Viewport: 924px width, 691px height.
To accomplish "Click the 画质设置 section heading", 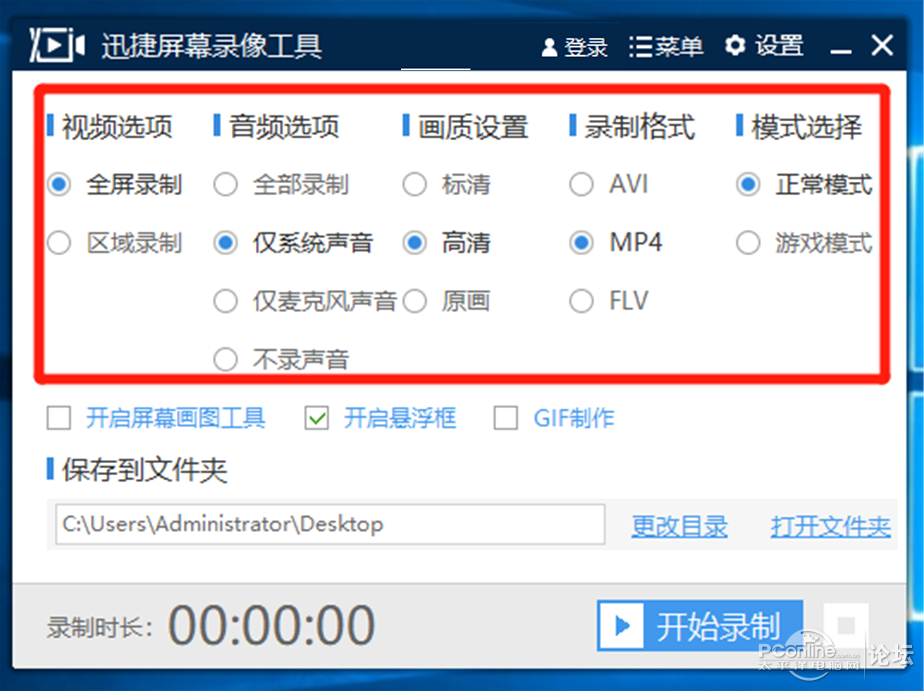I will [x=473, y=127].
